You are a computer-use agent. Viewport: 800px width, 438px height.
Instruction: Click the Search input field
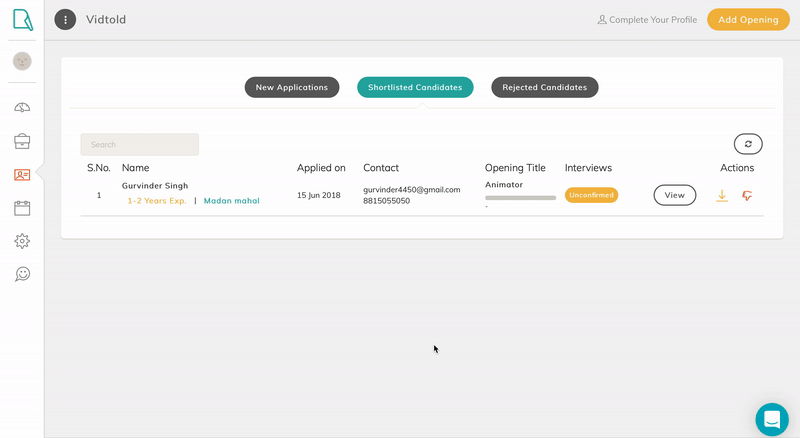pos(140,144)
